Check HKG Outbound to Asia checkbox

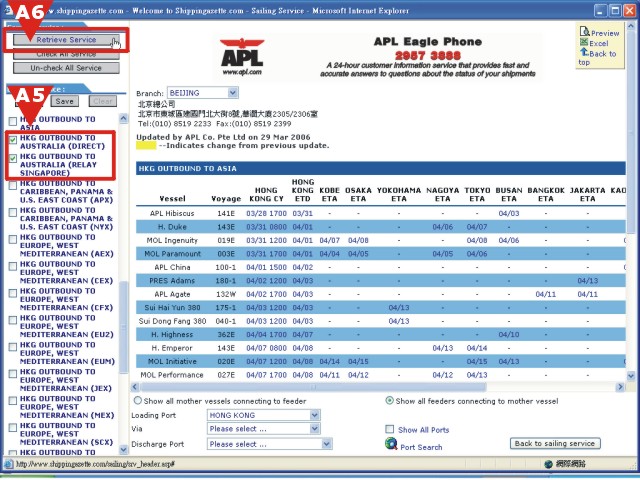click(x=13, y=121)
